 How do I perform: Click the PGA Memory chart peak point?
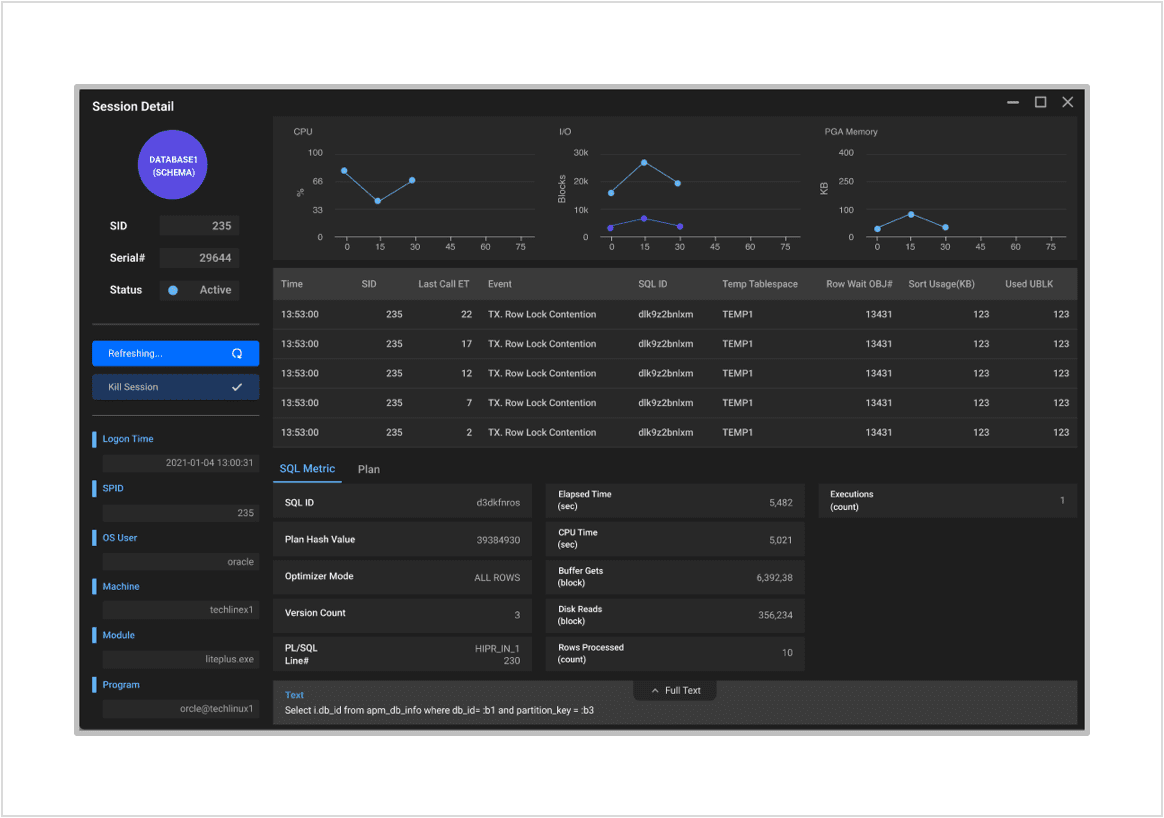[911, 214]
